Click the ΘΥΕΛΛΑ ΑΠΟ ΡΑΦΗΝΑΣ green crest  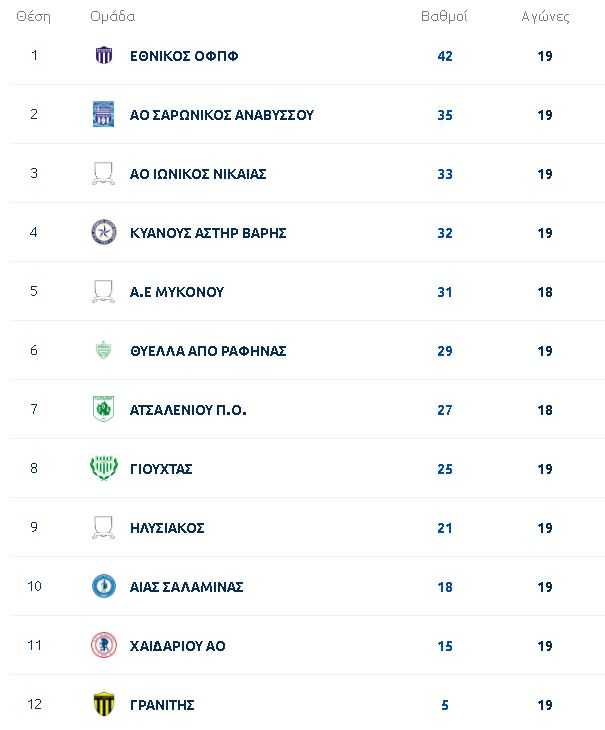pyautogui.click(x=103, y=350)
